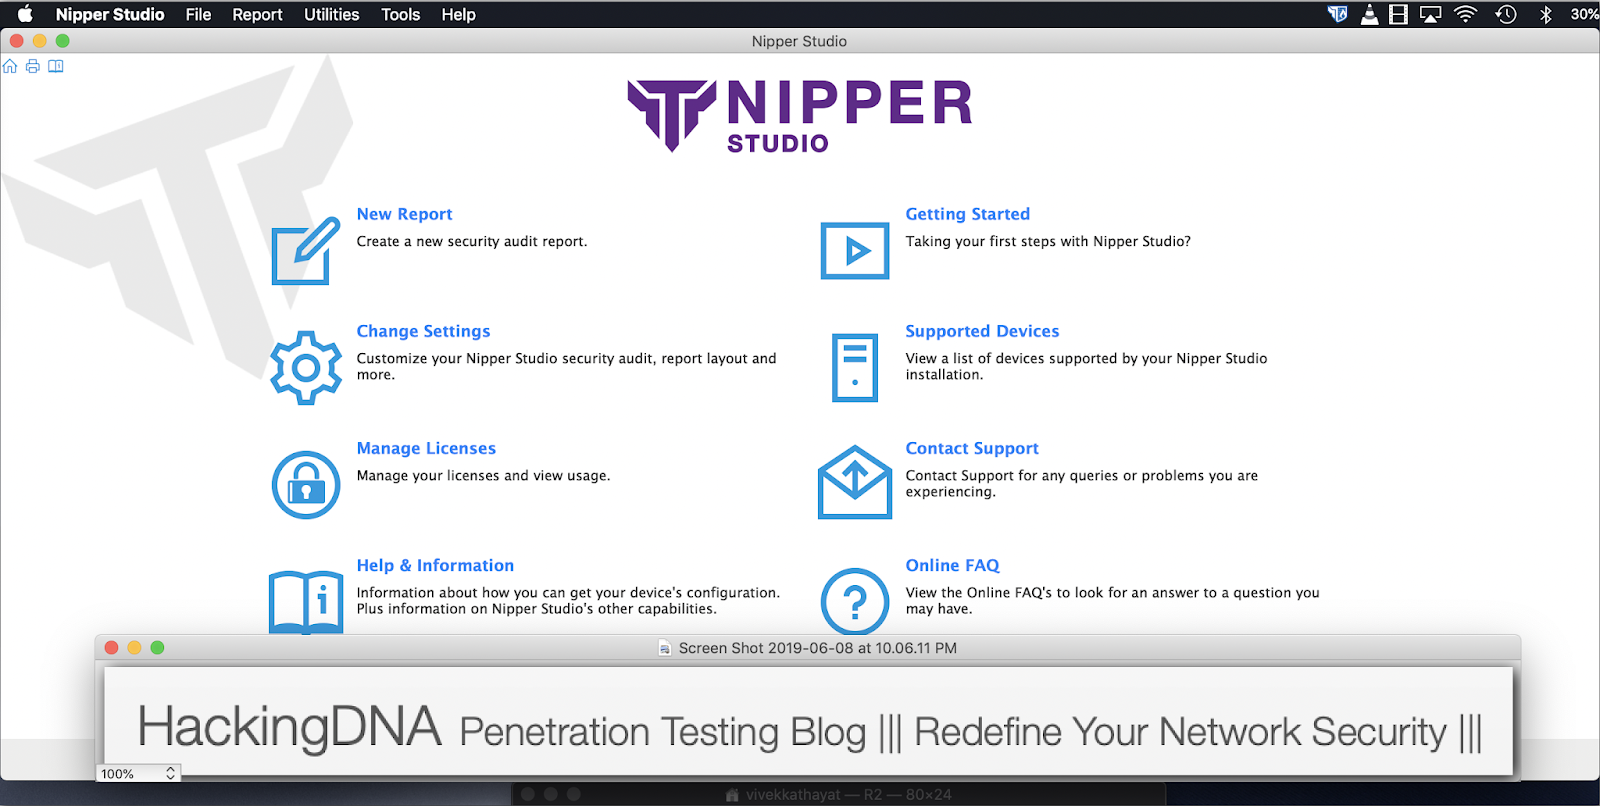The height and width of the screenshot is (806, 1600).
Task: Click the Home toolbar icon
Action: pyautogui.click(x=10, y=66)
